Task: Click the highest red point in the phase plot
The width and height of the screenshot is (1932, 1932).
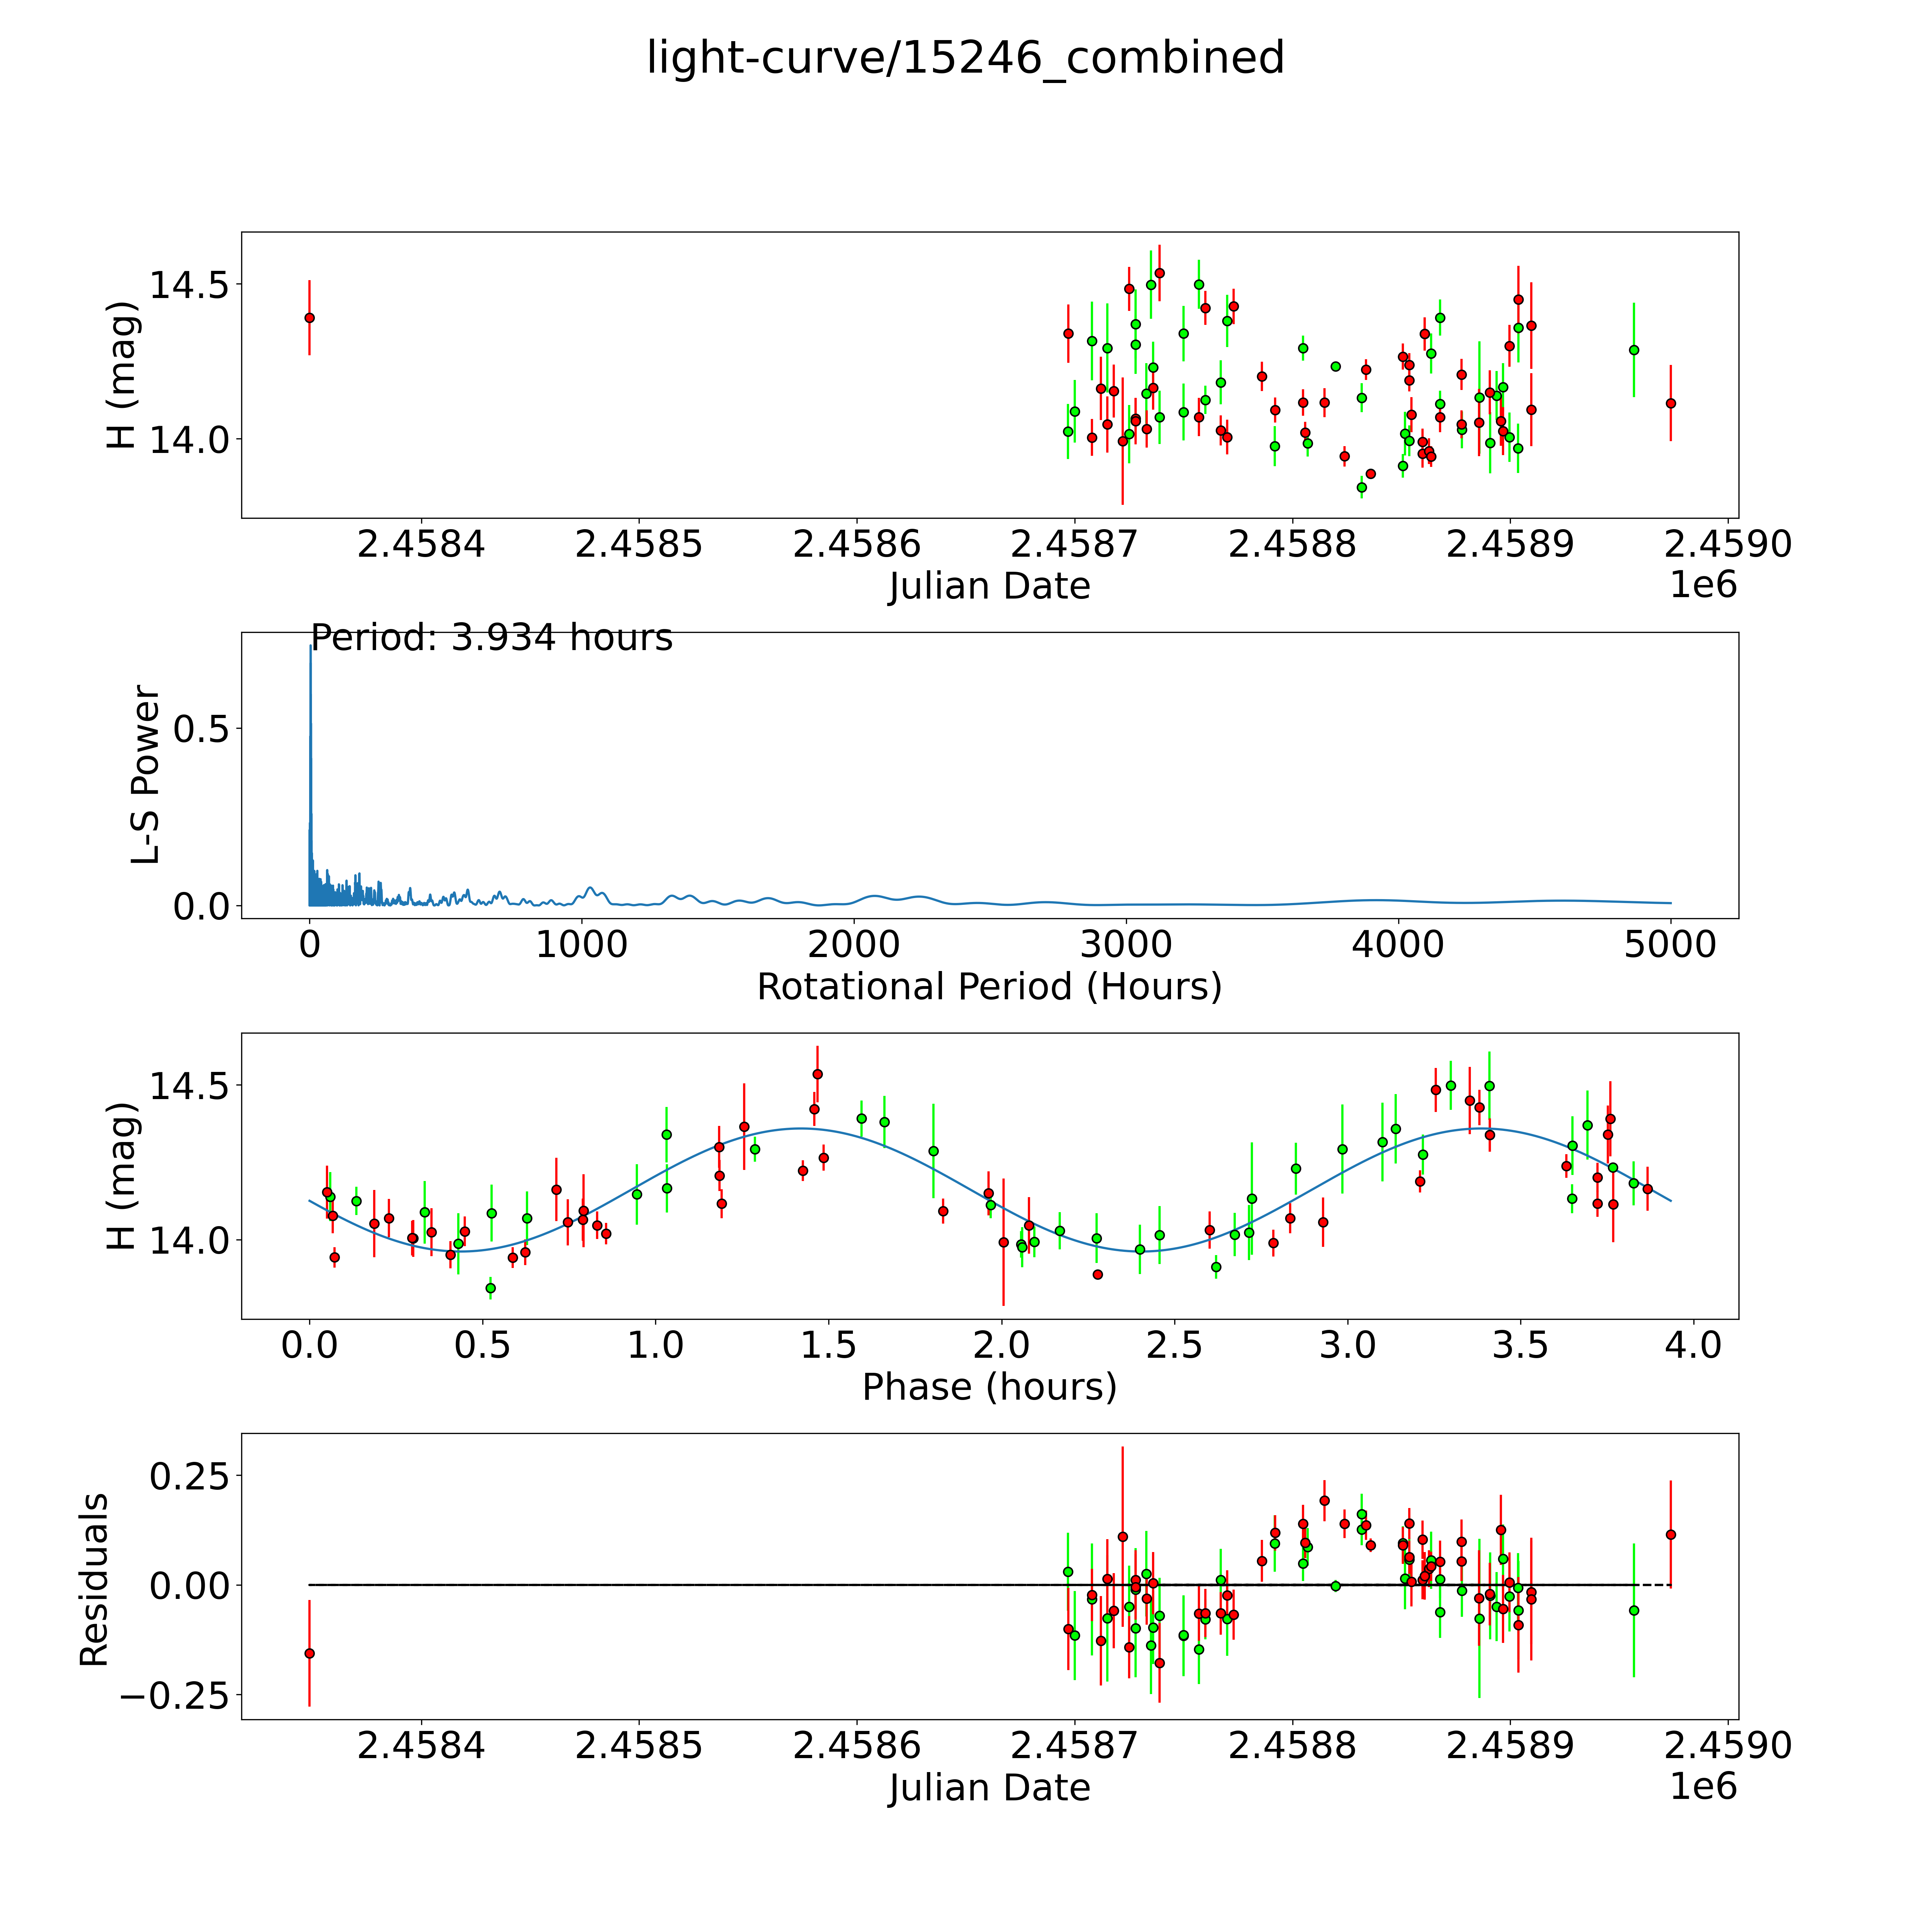Action: point(817,1074)
